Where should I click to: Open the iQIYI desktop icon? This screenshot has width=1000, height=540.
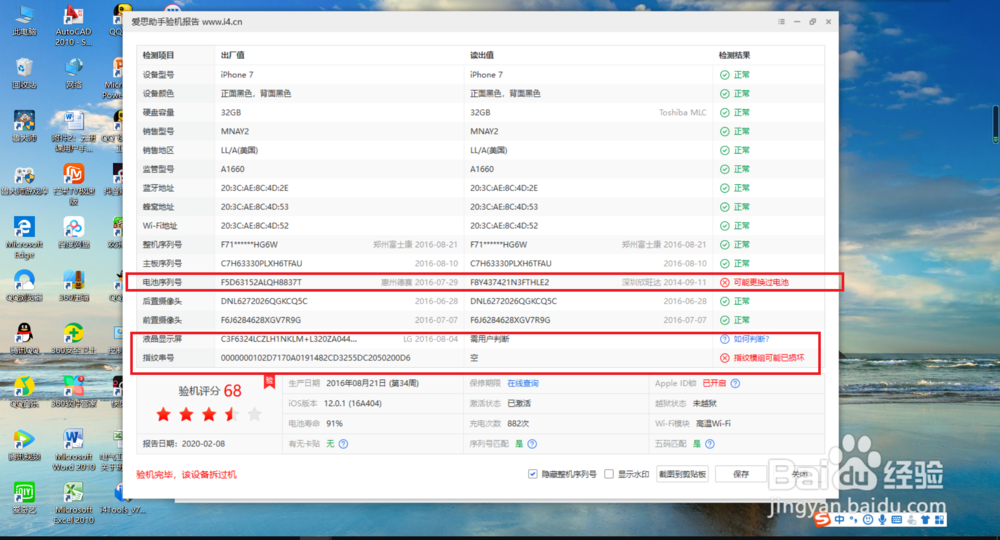coord(24,498)
